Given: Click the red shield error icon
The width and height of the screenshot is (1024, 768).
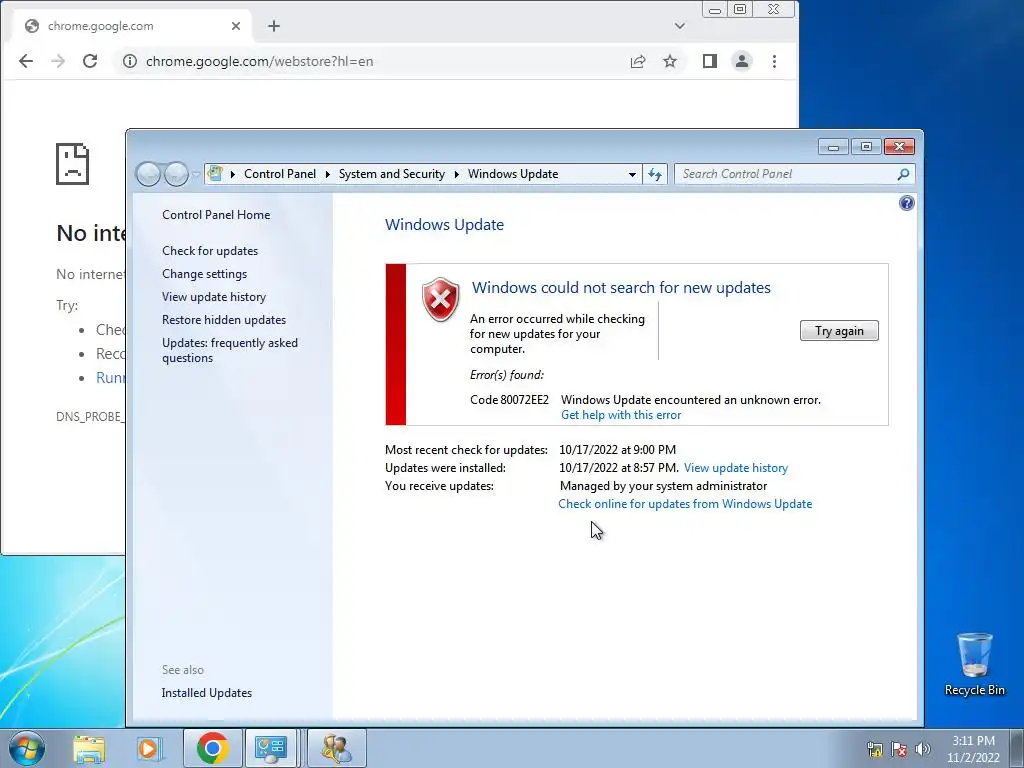Looking at the screenshot, I should click(x=441, y=299).
